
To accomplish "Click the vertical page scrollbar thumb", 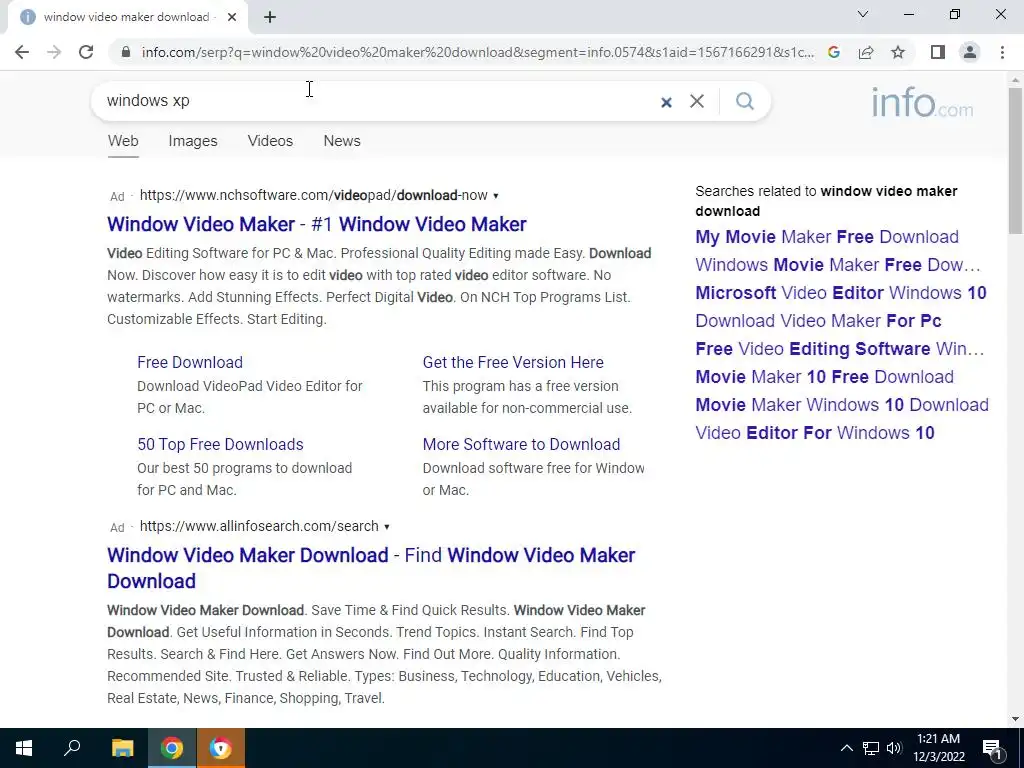I will pyautogui.click(x=1015, y=160).
